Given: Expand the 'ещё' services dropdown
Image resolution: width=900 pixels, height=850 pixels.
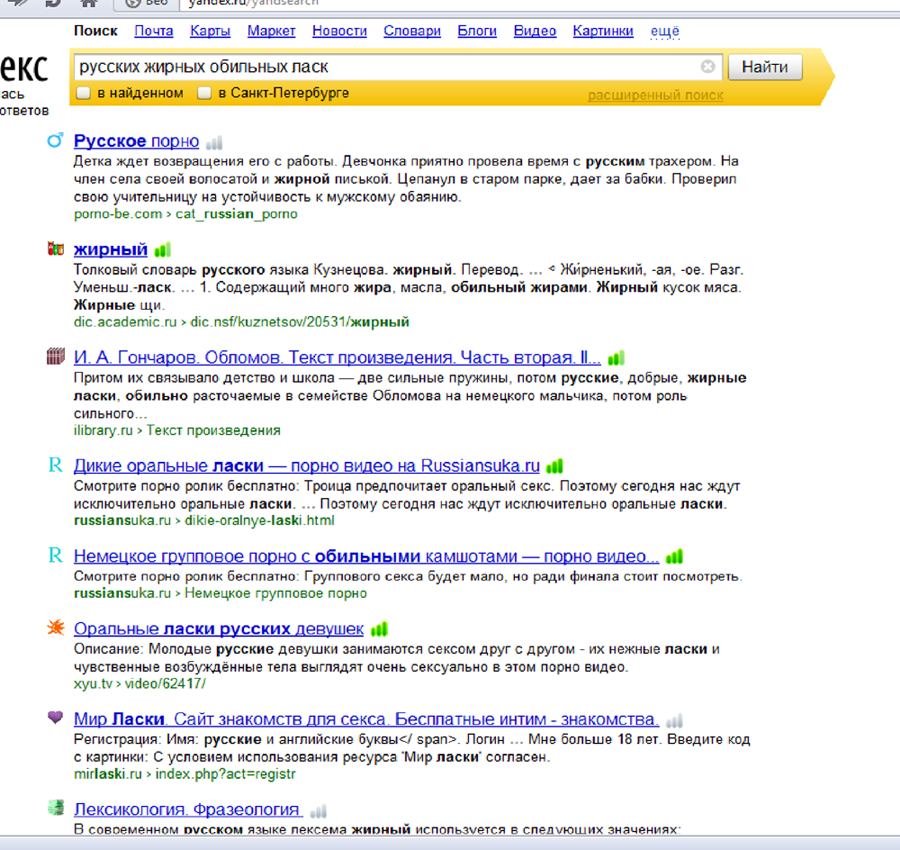Looking at the screenshot, I should [665, 31].
